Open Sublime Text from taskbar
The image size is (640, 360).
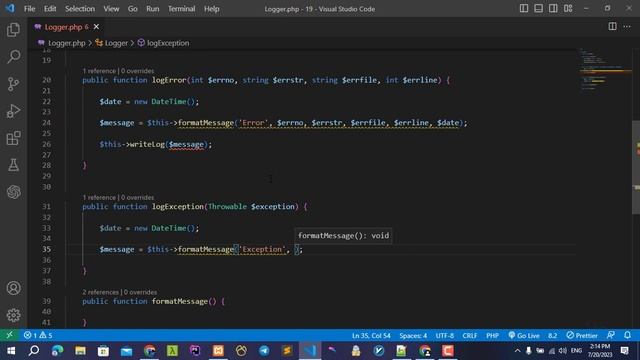coord(287,351)
